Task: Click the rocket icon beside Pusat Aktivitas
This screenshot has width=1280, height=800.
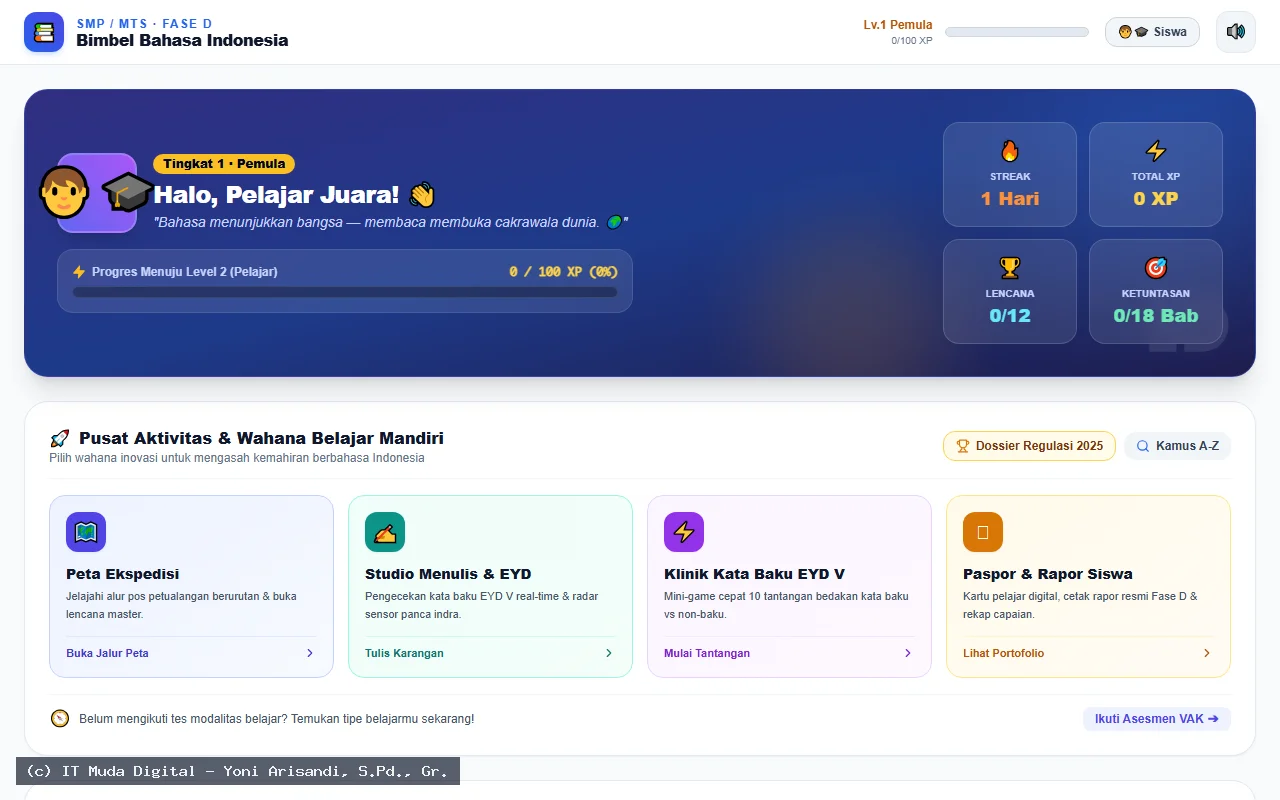Action: 60,438
